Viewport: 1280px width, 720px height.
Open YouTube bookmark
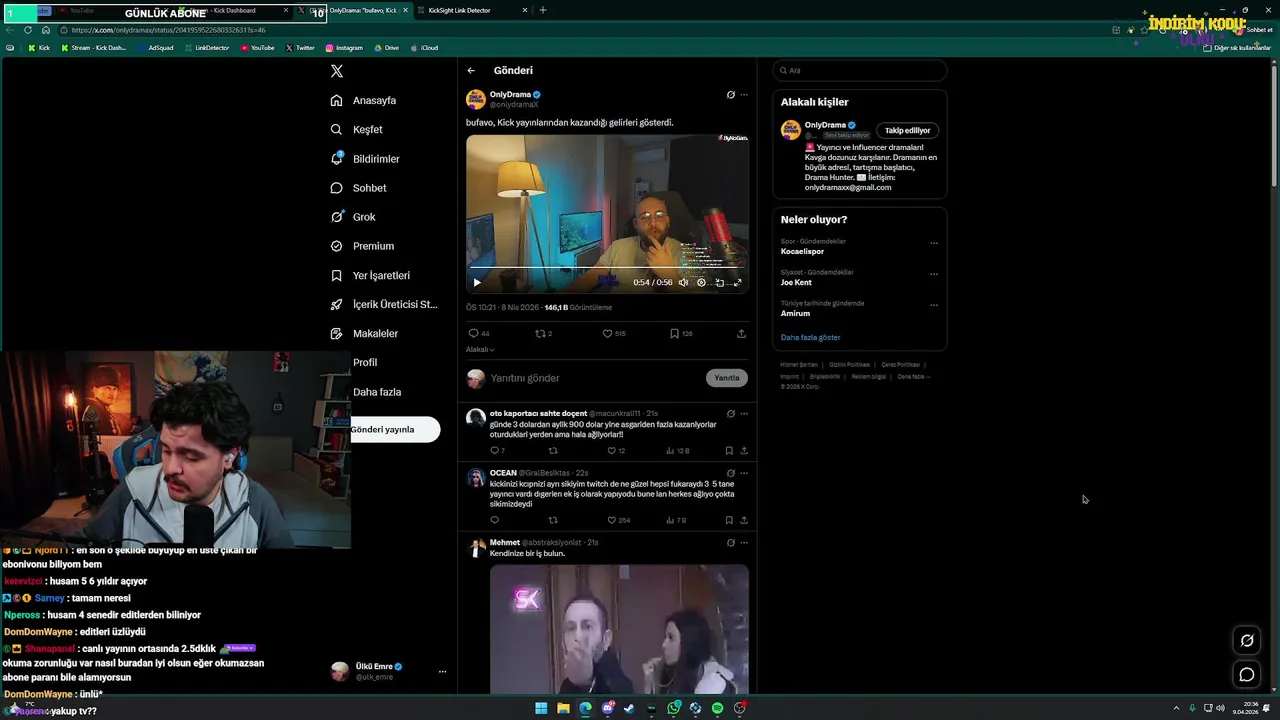click(257, 48)
